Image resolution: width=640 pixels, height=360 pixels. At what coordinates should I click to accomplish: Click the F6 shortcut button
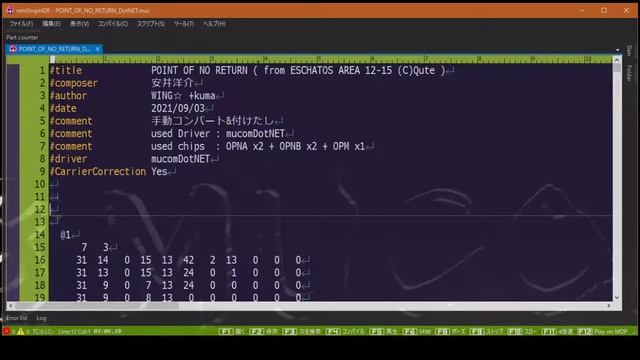click(x=416, y=331)
